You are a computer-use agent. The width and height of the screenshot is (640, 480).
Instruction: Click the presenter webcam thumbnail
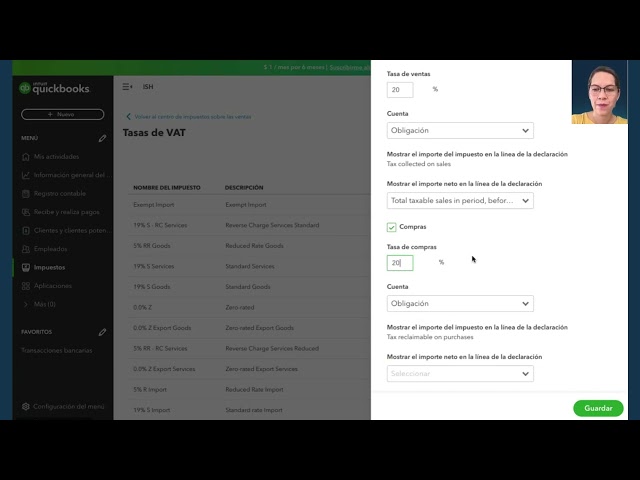(x=600, y=92)
